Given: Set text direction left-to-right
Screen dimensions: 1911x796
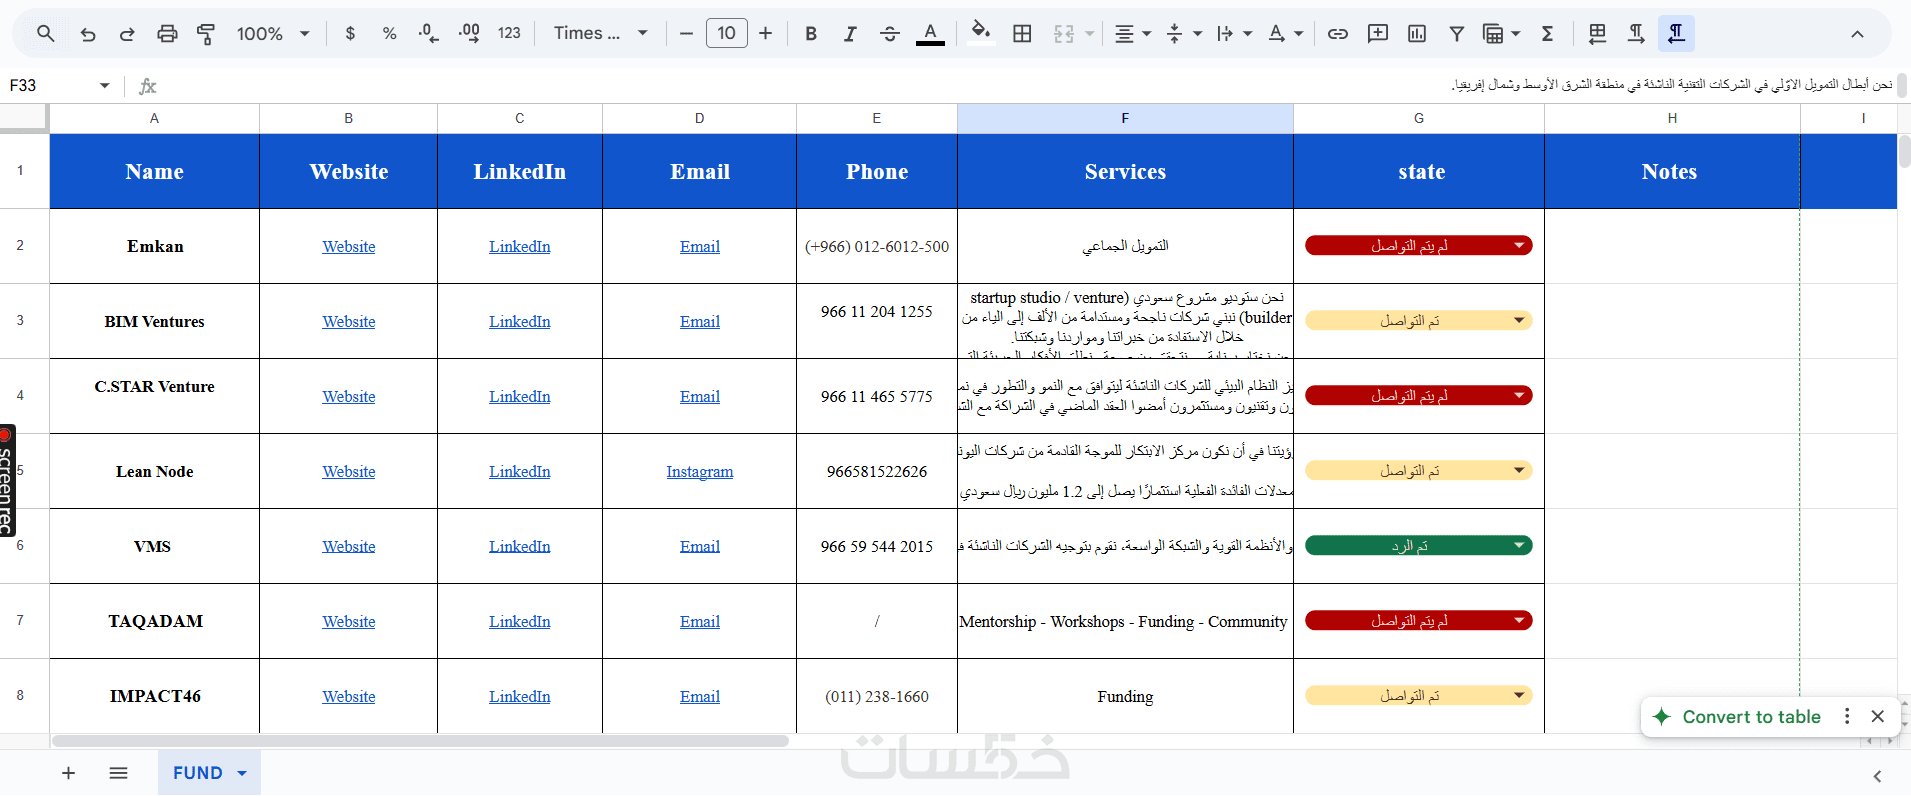Looking at the screenshot, I should pos(1637,34).
